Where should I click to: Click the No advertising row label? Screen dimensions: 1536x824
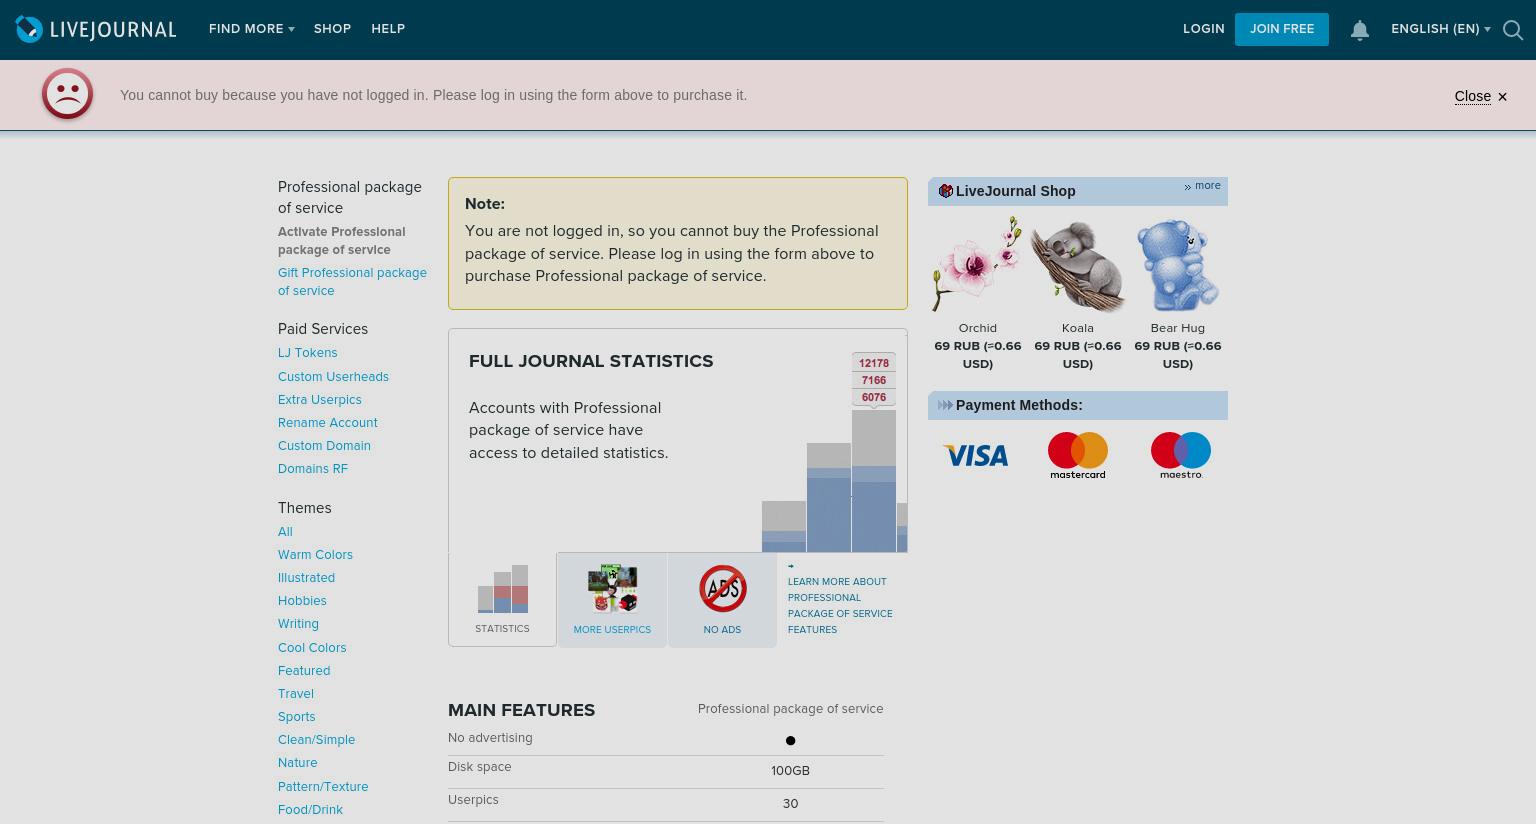(x=490, y=738)
